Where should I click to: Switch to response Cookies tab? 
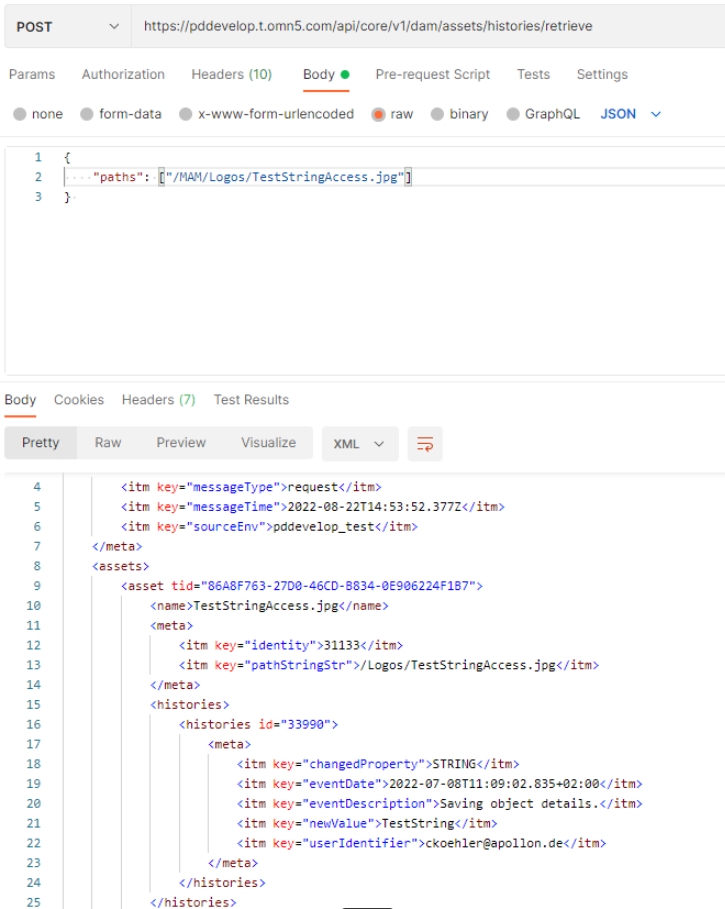(x=79, y=400)
